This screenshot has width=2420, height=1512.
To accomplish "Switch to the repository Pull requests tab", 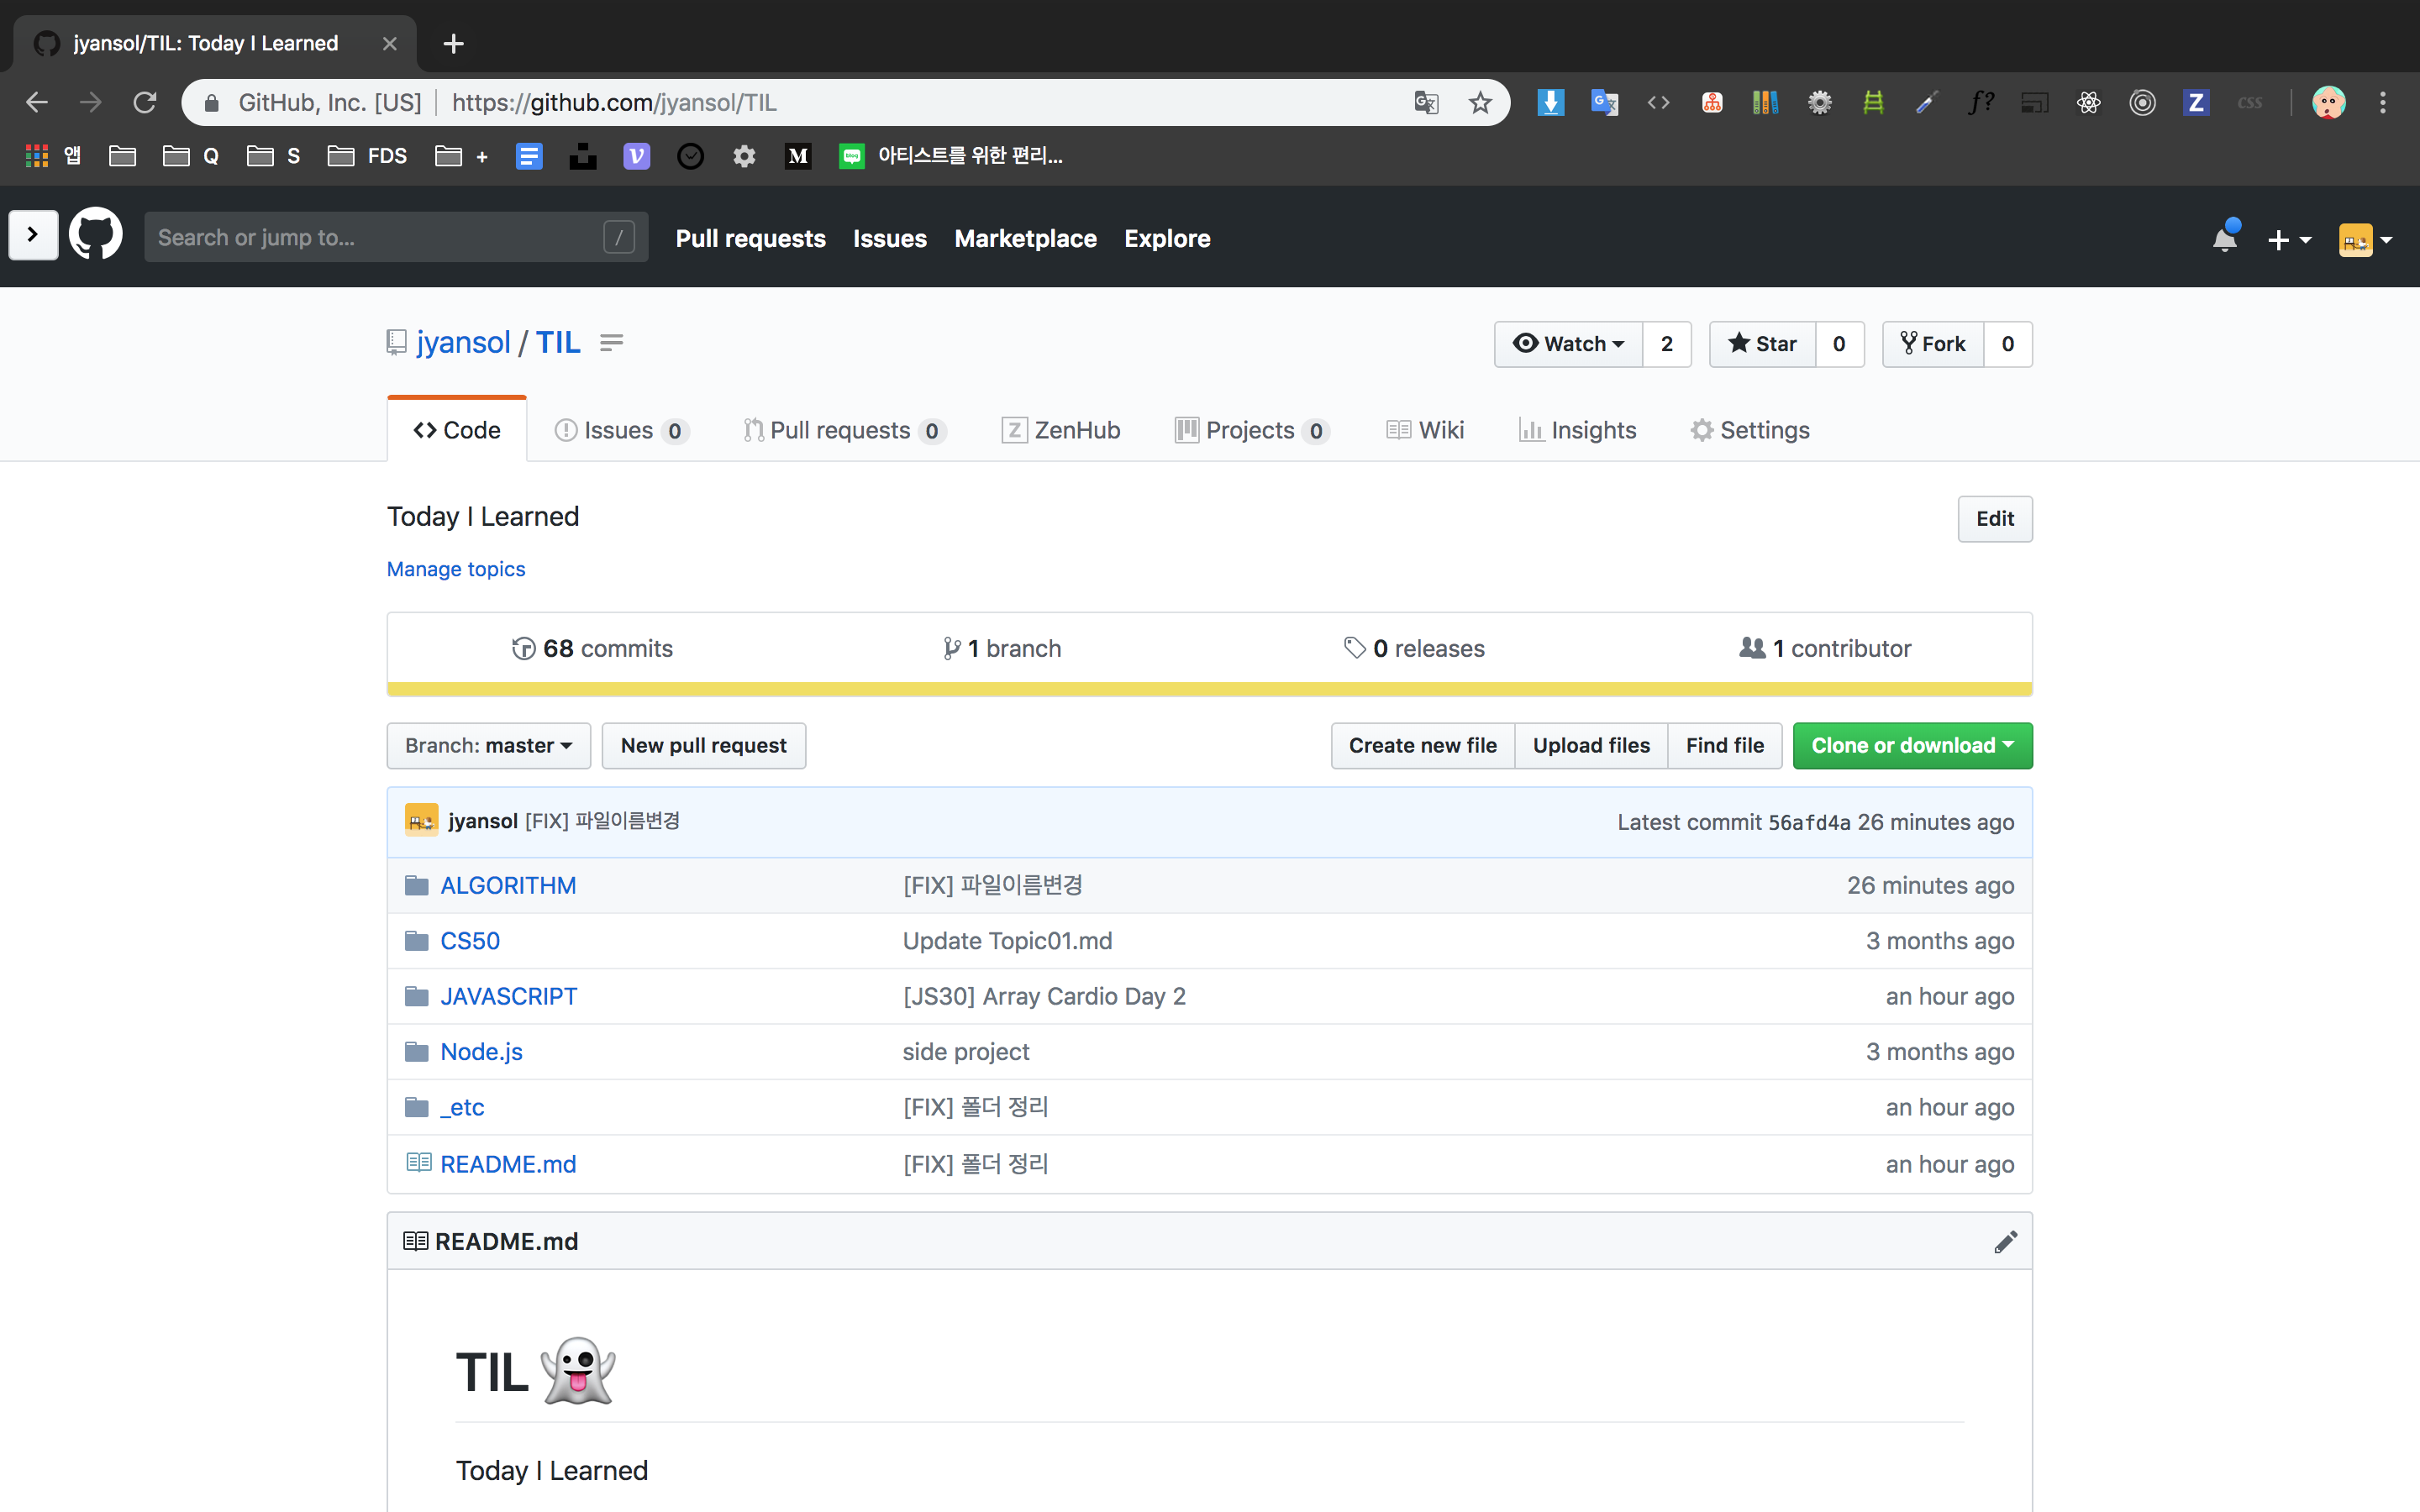I will click(844, 430).
